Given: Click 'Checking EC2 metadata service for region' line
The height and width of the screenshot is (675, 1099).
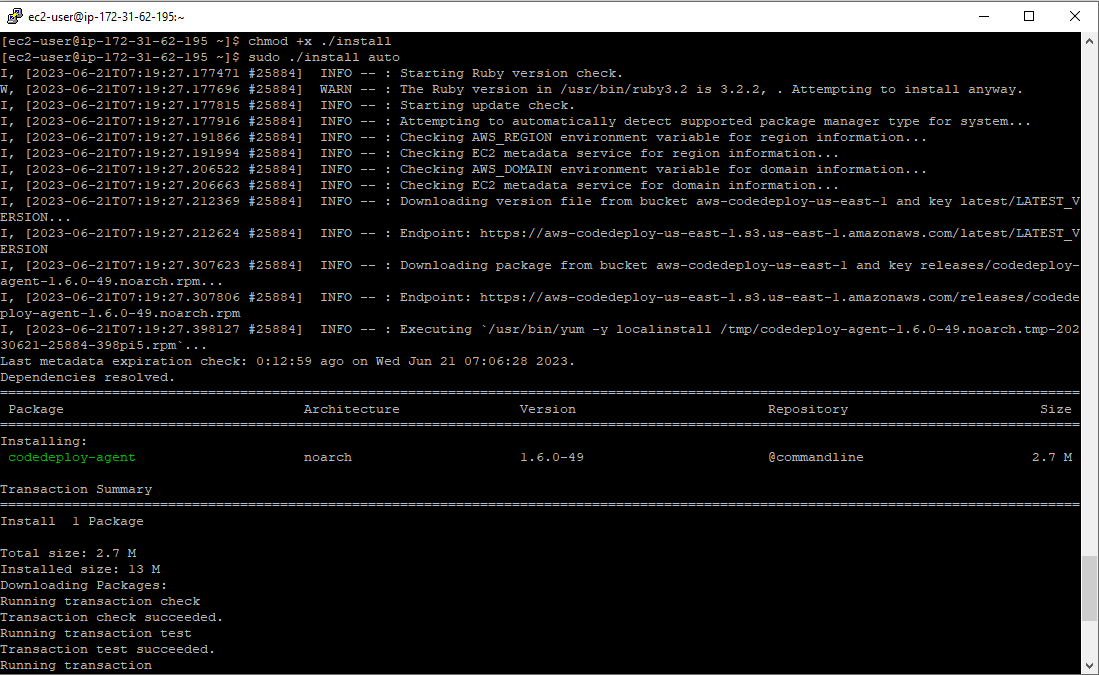Looking at the screenshot, I should (619, 154).
